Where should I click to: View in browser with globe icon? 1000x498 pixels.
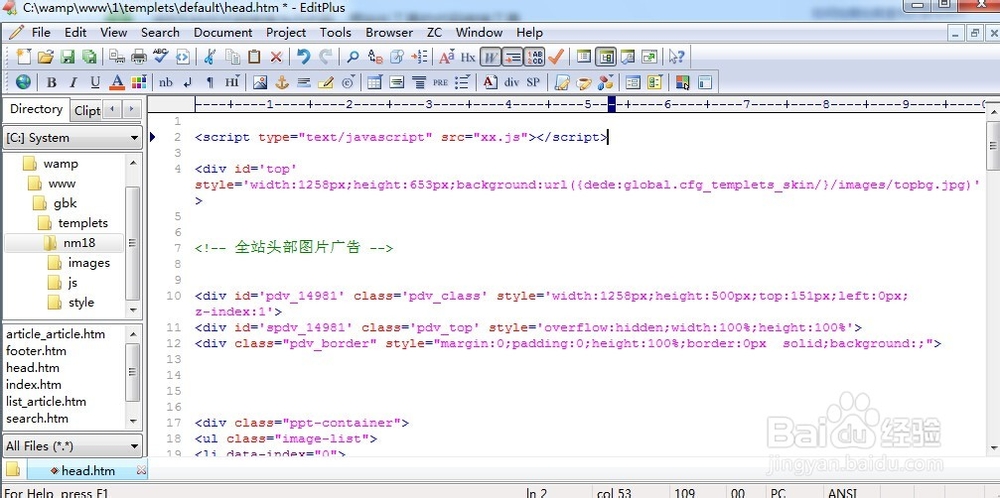pos(23,82)
